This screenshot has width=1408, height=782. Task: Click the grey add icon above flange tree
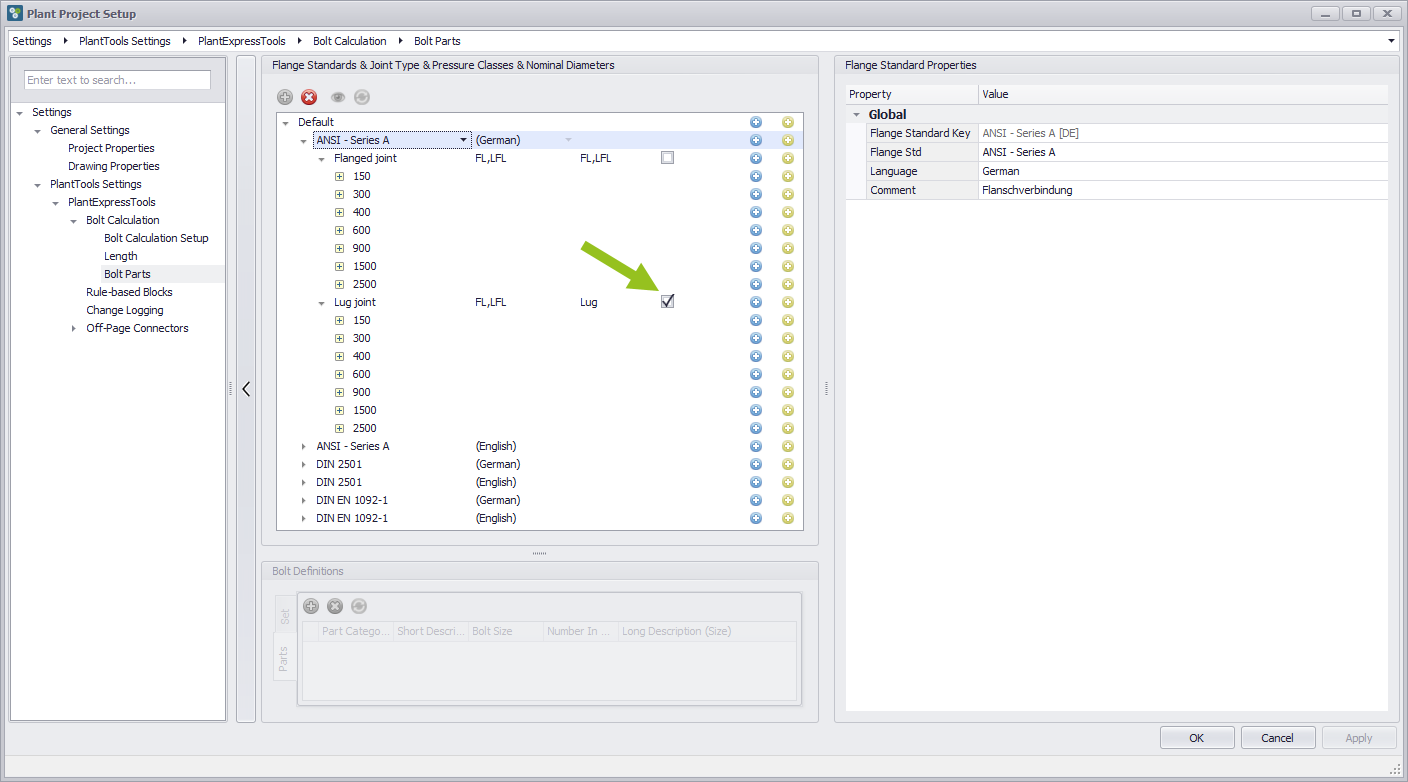click(285, 97)
